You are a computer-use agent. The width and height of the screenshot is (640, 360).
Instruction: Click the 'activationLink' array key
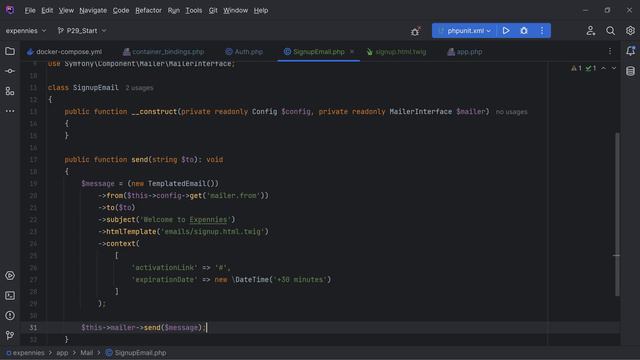(164, 267)
